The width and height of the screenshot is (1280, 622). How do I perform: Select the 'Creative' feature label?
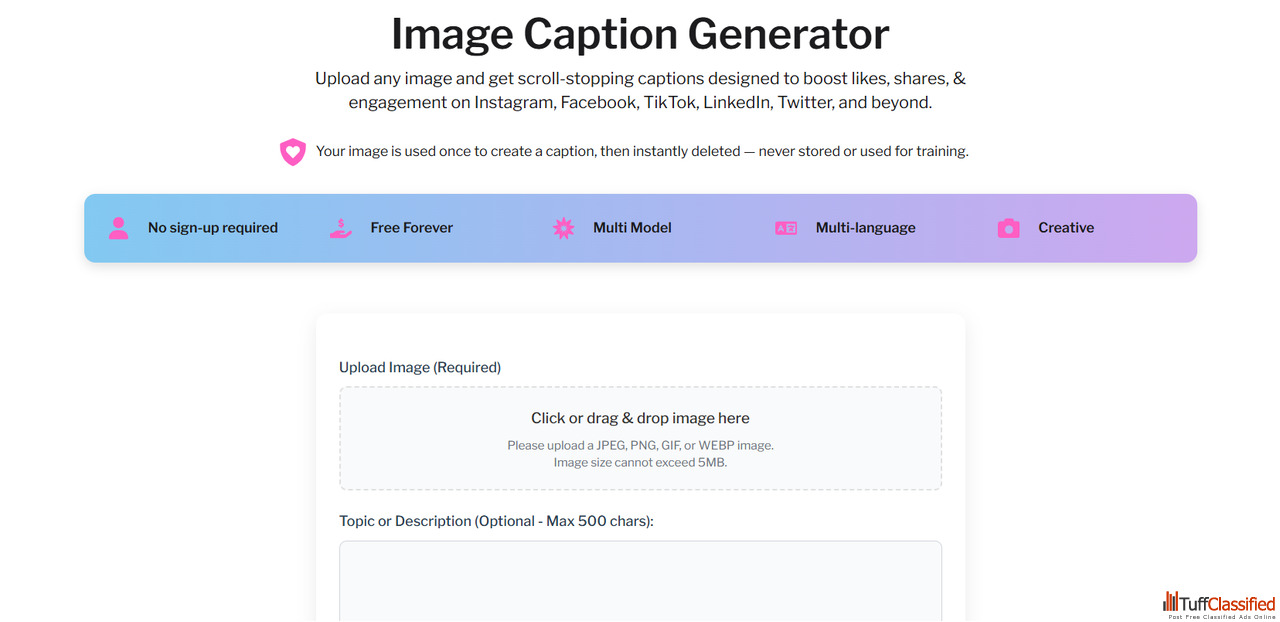[x=1066, y=228]
